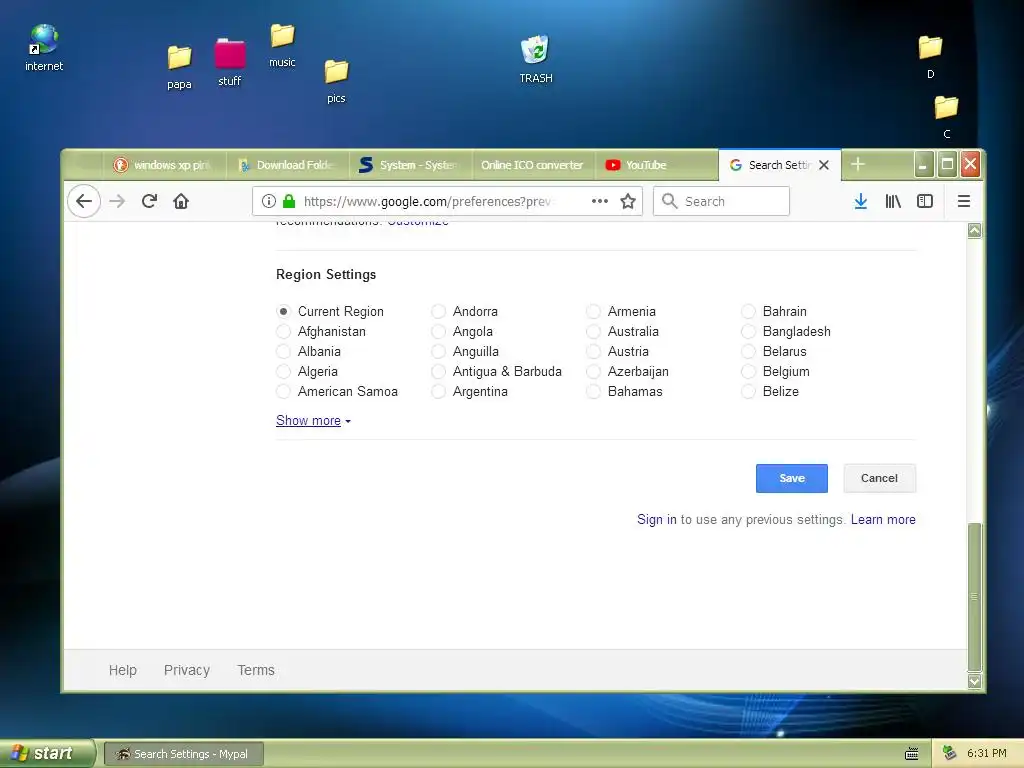
Task: Select the Australia radio button
Action: click(x=593, y=332)
